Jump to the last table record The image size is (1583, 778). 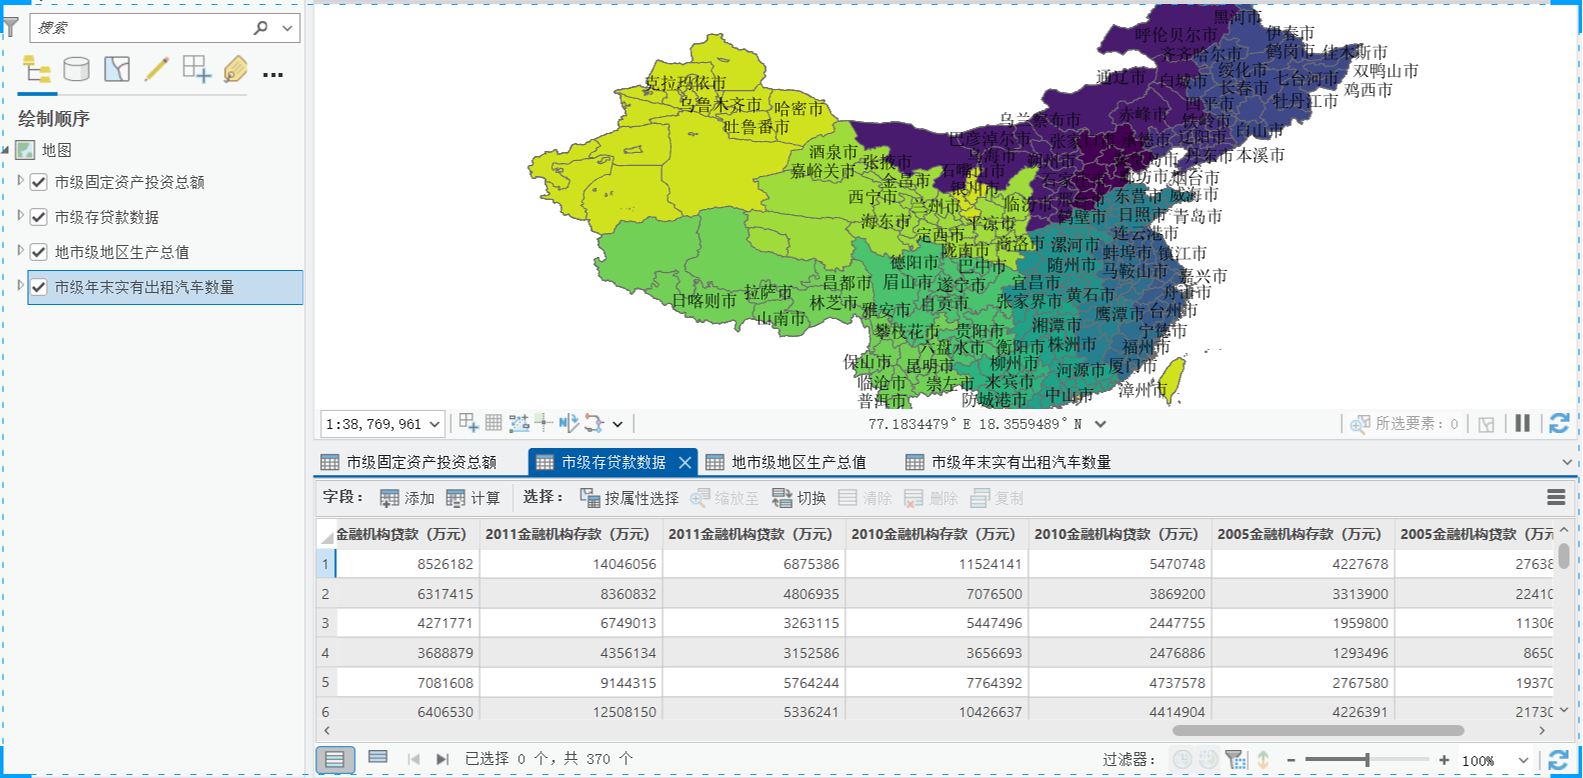tap(442, 759)
